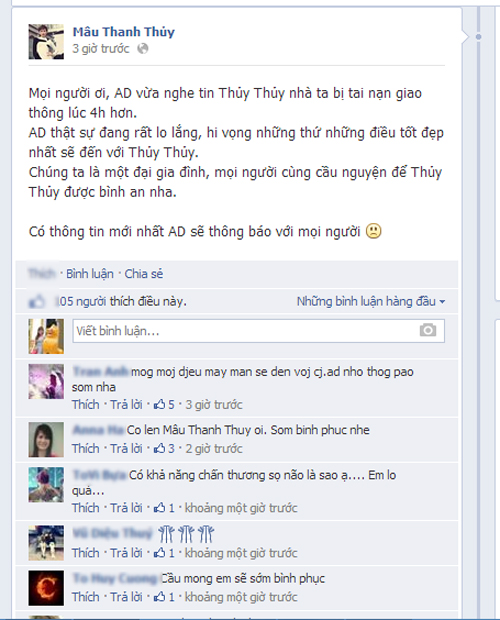The image size is (500, 620).
Task: Click the camera icon in comment box
Action: [428, 330]
